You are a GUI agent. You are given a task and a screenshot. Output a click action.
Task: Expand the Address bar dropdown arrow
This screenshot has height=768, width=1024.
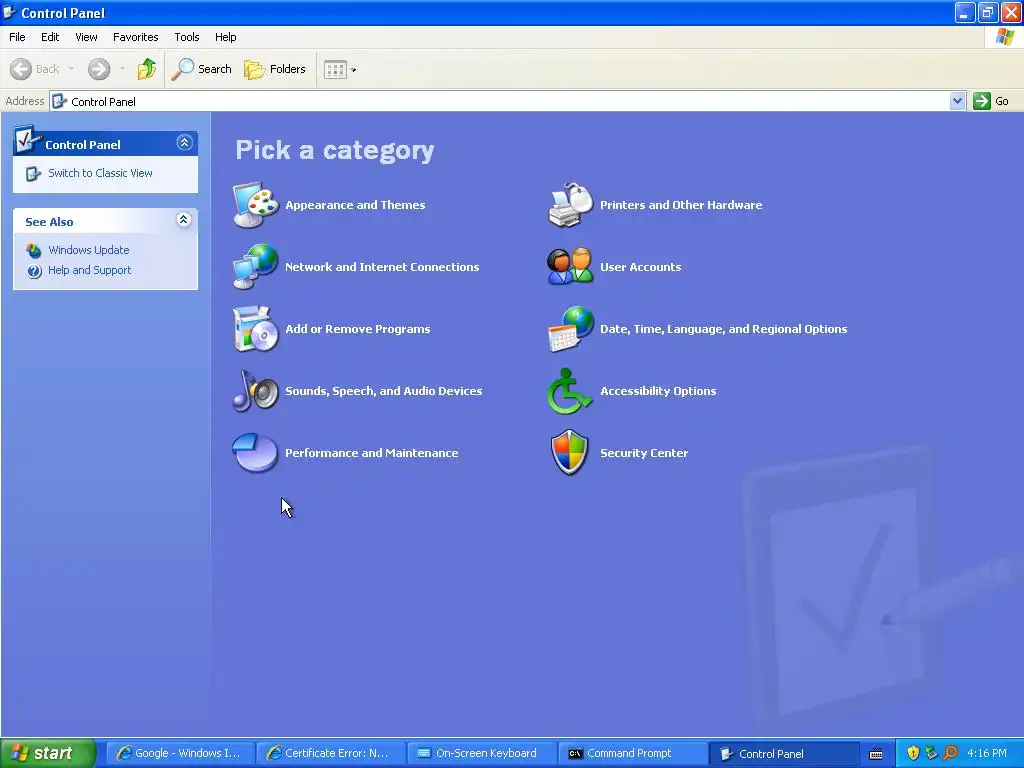(x=957, y=101)
